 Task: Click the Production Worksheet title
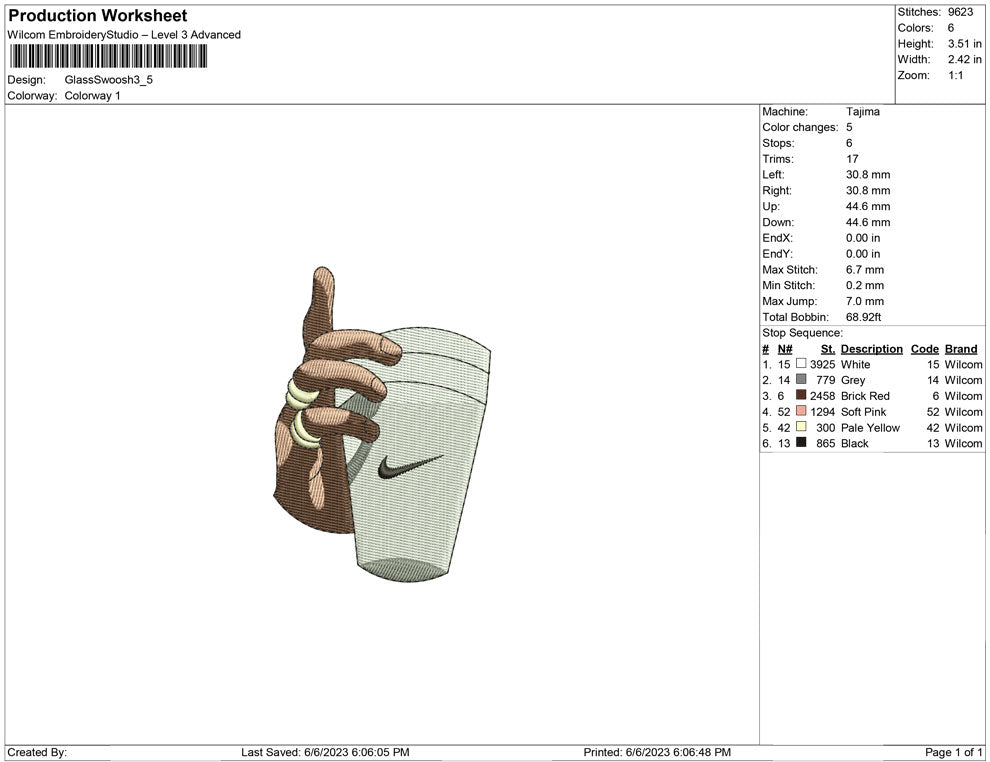98,16
